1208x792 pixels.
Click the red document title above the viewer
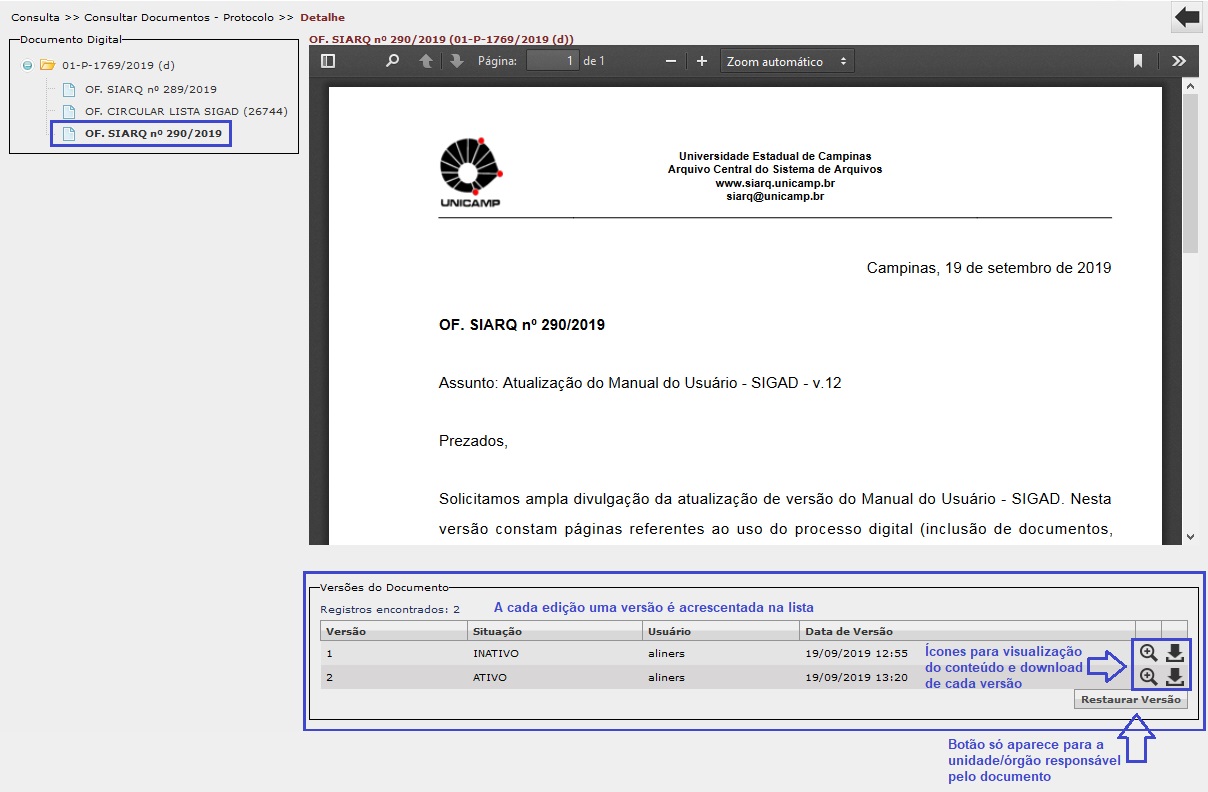pyautogui.click(x=441, y=39)
